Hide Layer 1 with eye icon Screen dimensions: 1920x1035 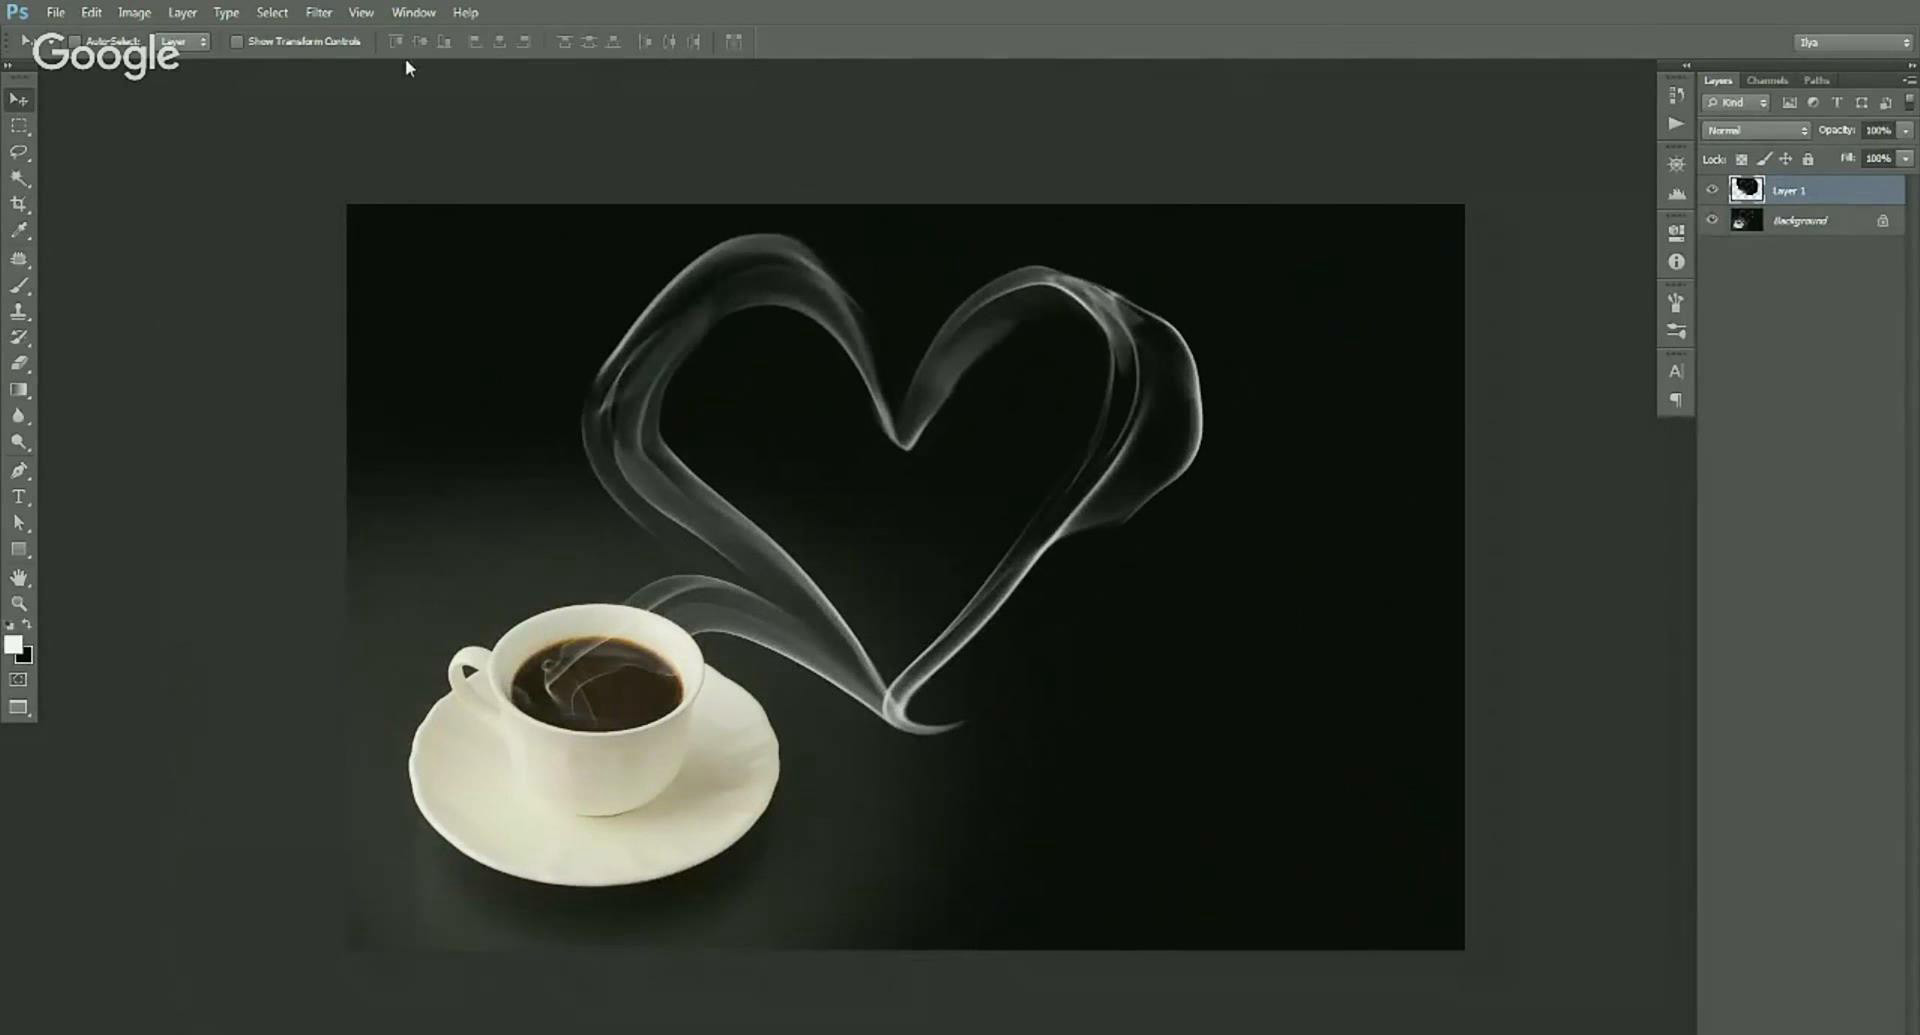pyautogui.click(x=1712, y=190)
